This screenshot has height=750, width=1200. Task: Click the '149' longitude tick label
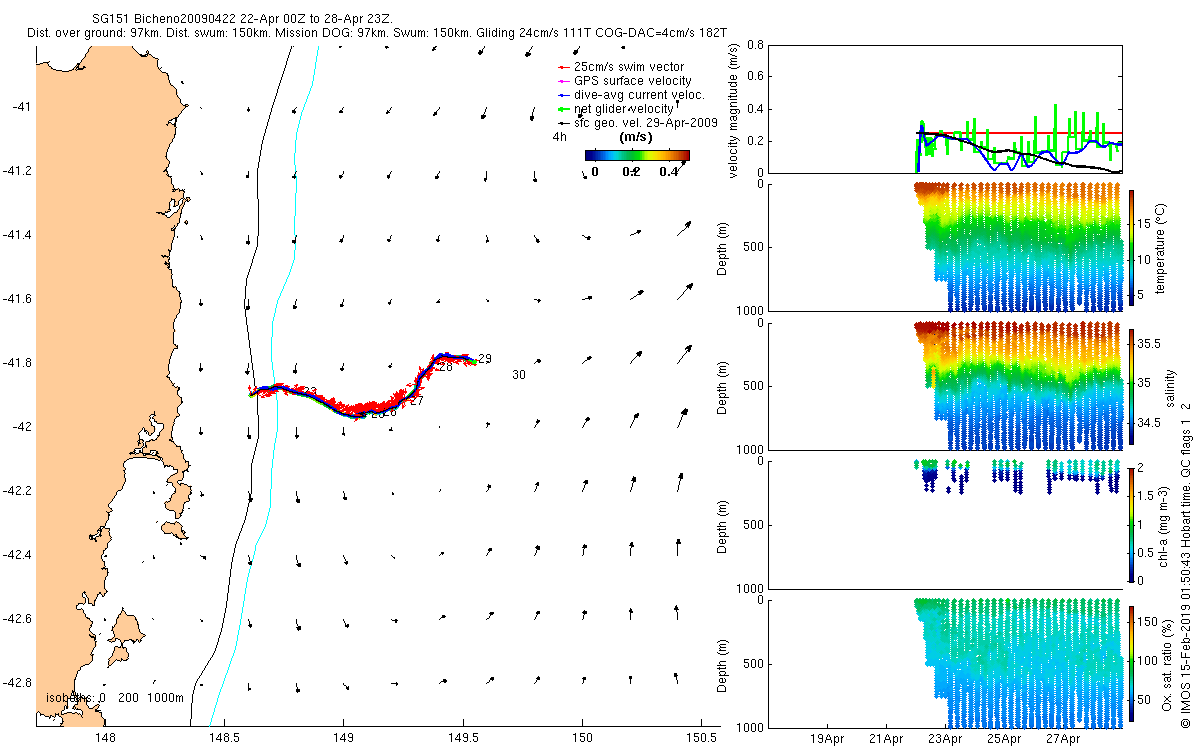(x=343, y=738)
